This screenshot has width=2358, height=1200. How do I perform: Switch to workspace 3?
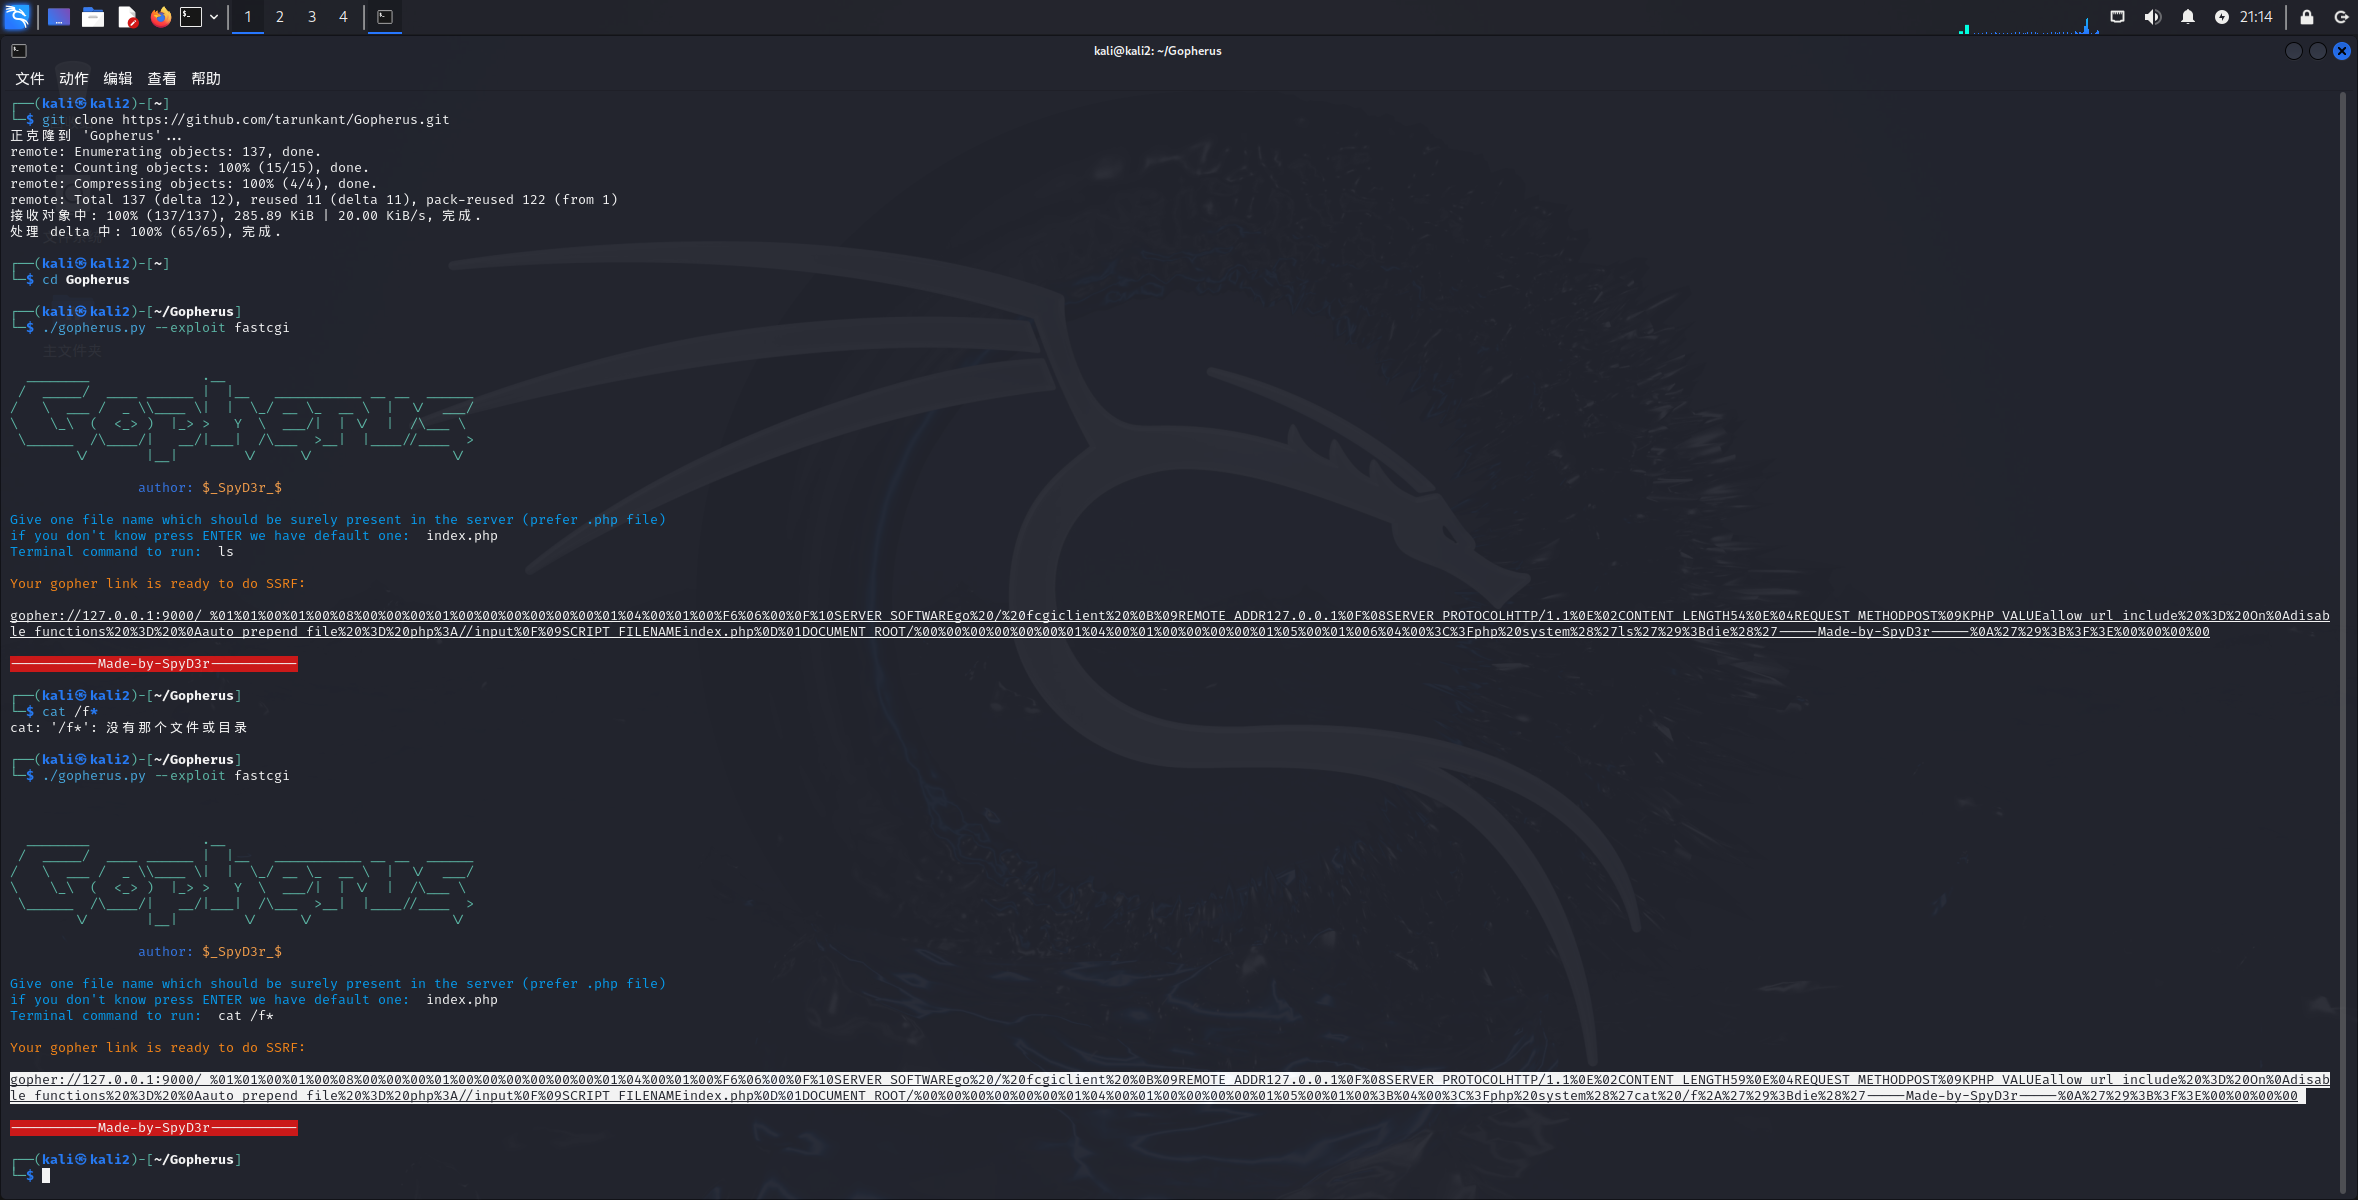[312, 17]
